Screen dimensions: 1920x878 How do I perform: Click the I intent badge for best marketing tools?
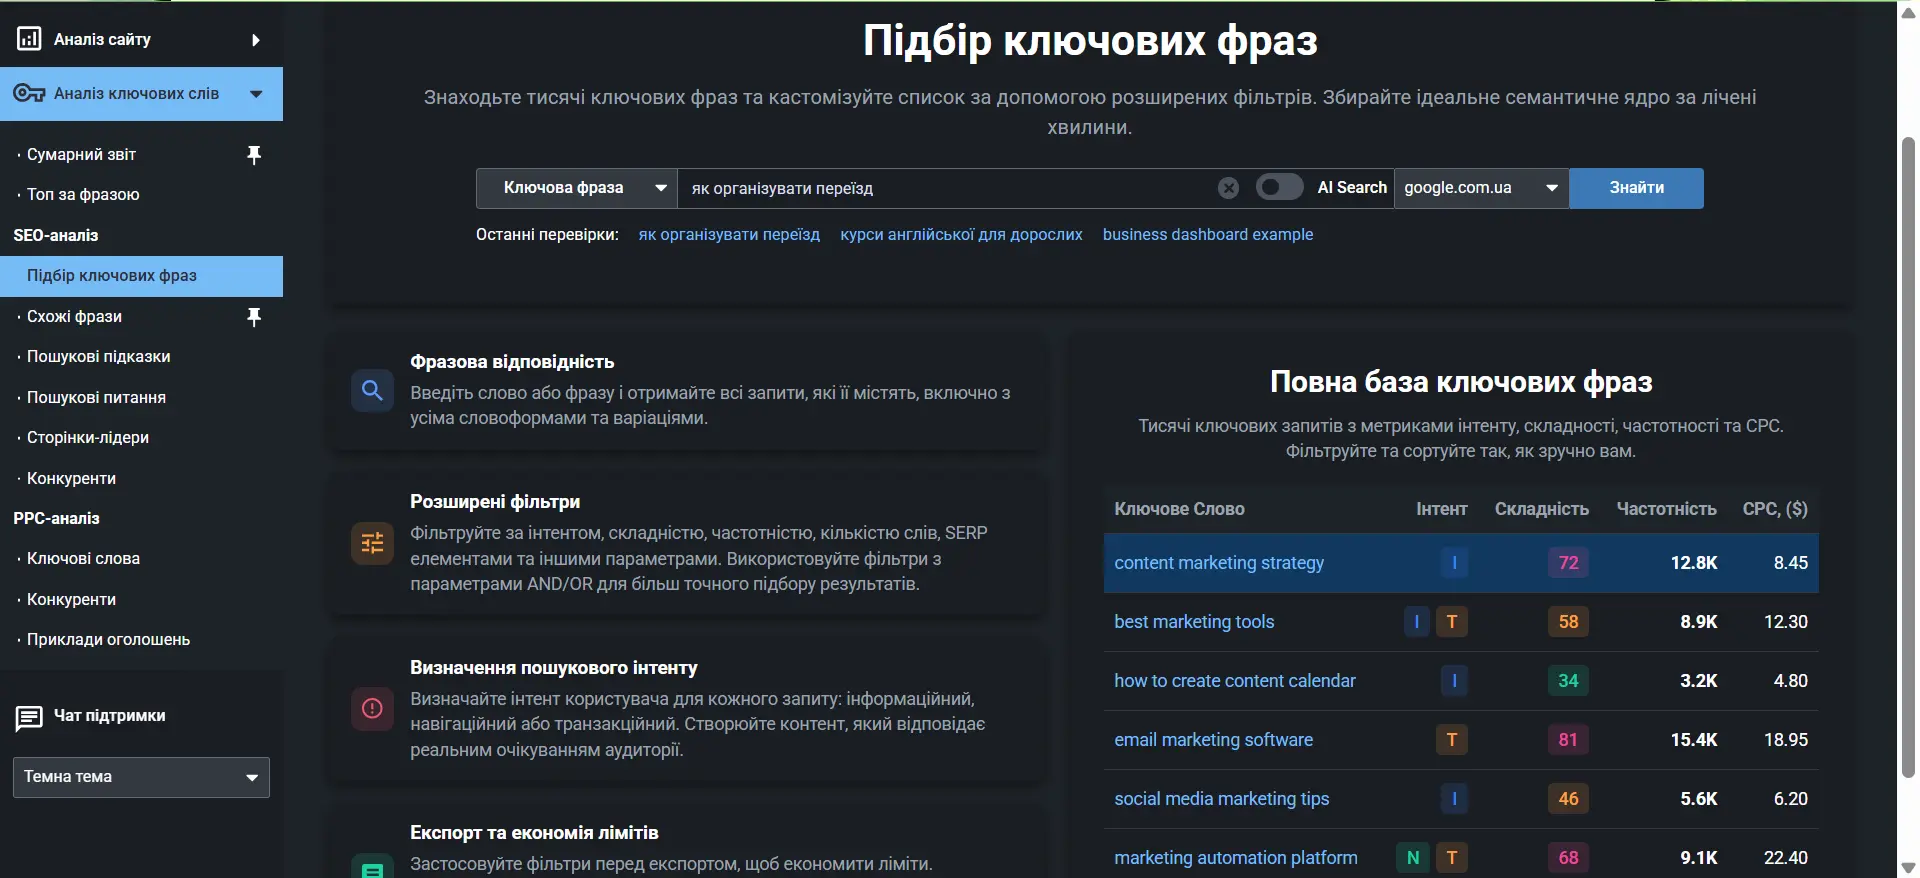[1416, 622]
